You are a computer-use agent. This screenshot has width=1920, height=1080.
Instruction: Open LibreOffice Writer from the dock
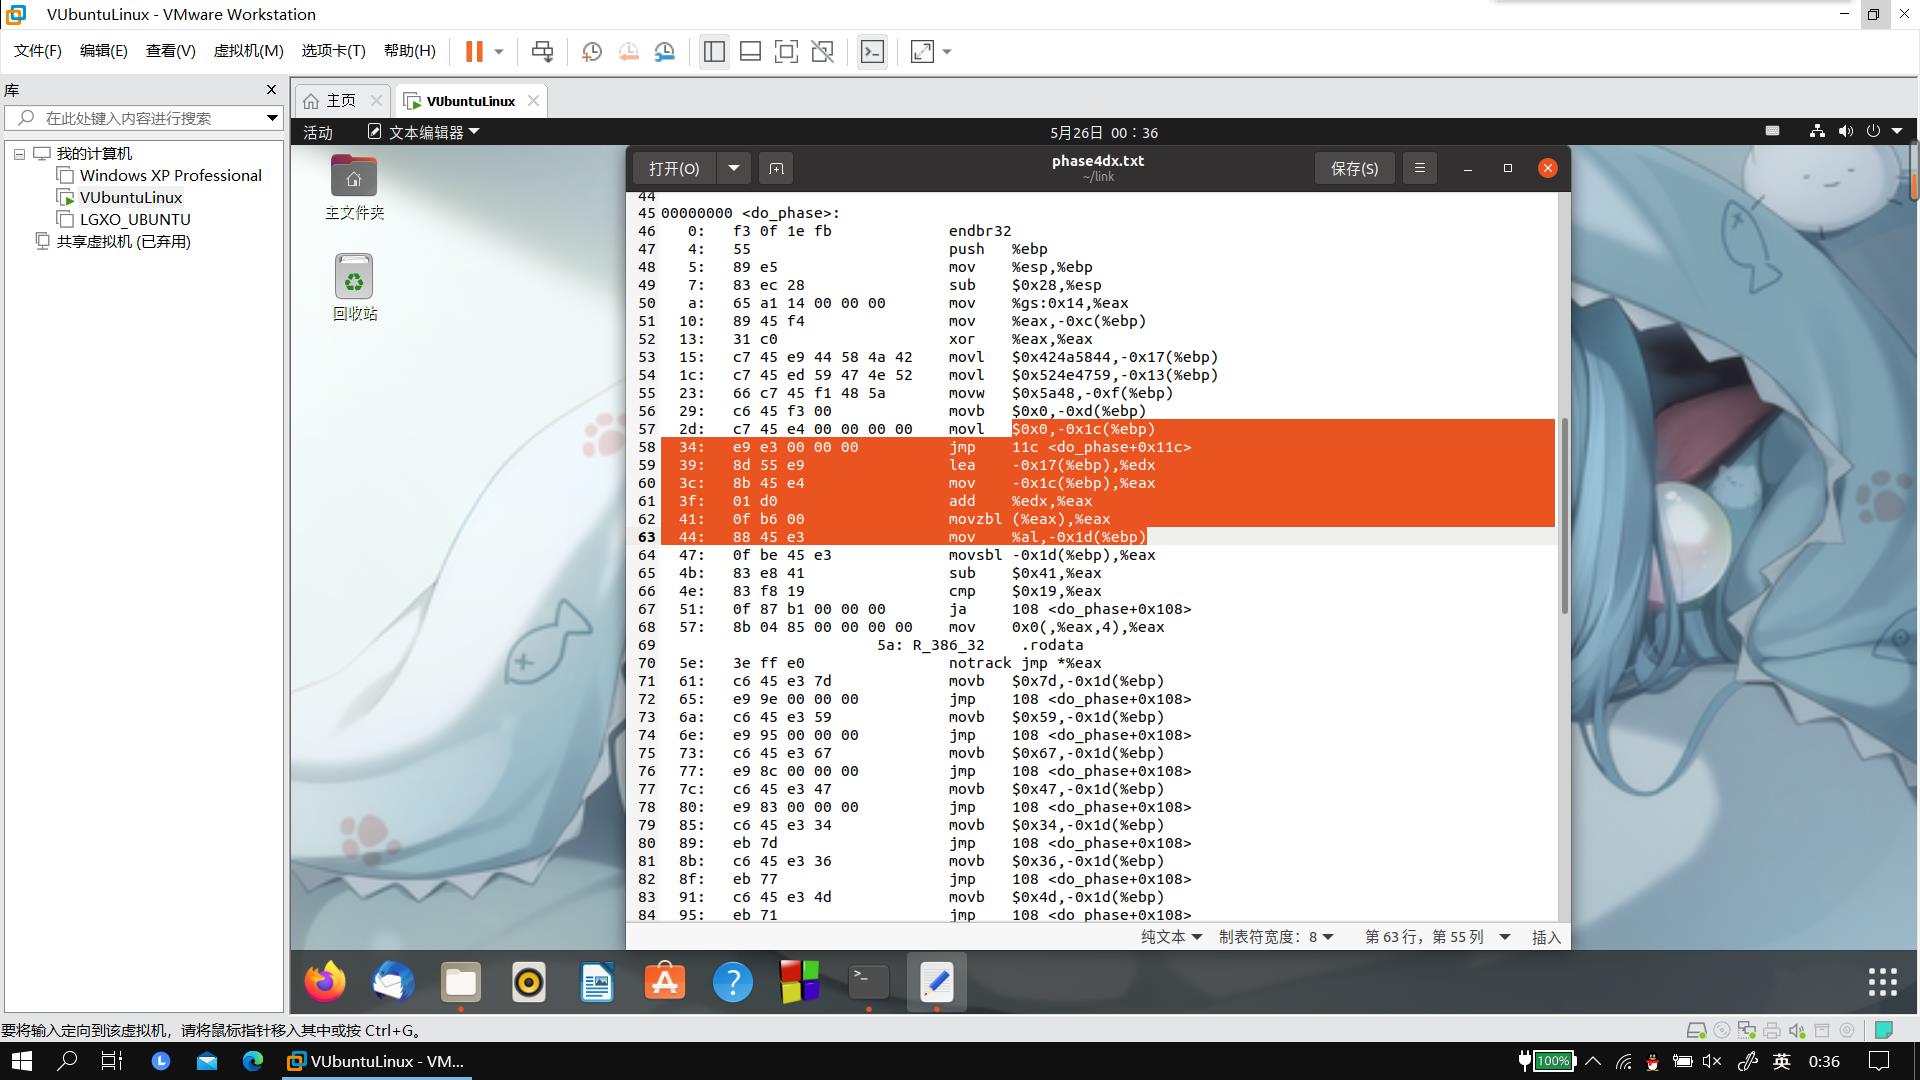point(597,983)
